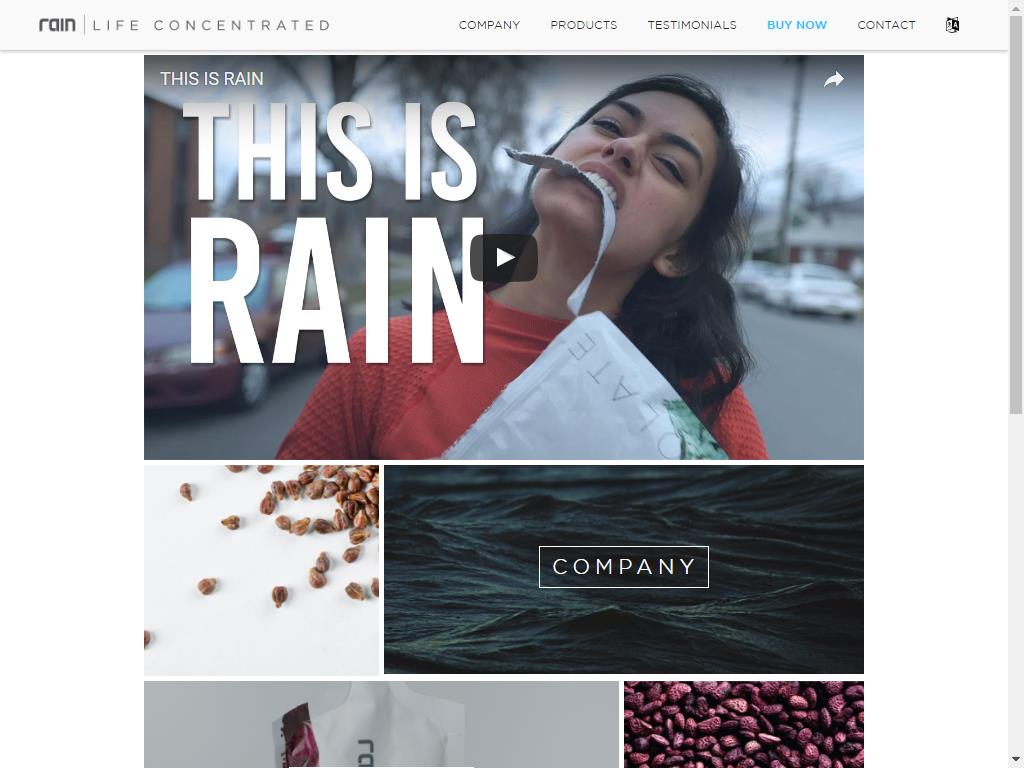Go to the TESTIMONIALS page

692,25
